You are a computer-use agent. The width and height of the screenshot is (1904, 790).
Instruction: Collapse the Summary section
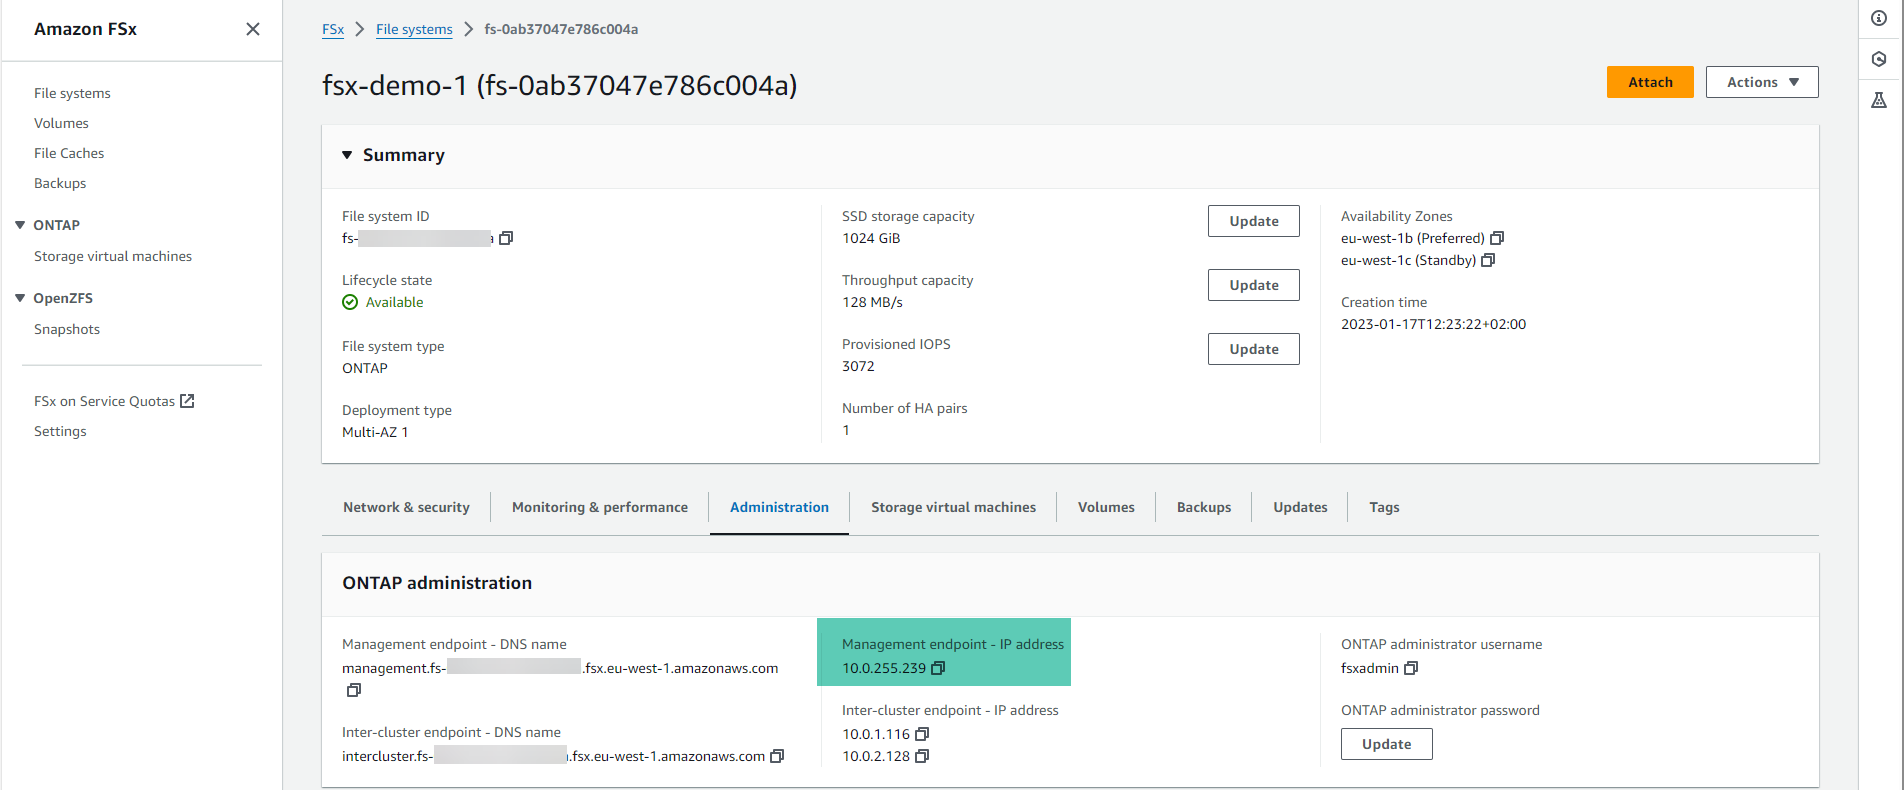click(347, 155)
